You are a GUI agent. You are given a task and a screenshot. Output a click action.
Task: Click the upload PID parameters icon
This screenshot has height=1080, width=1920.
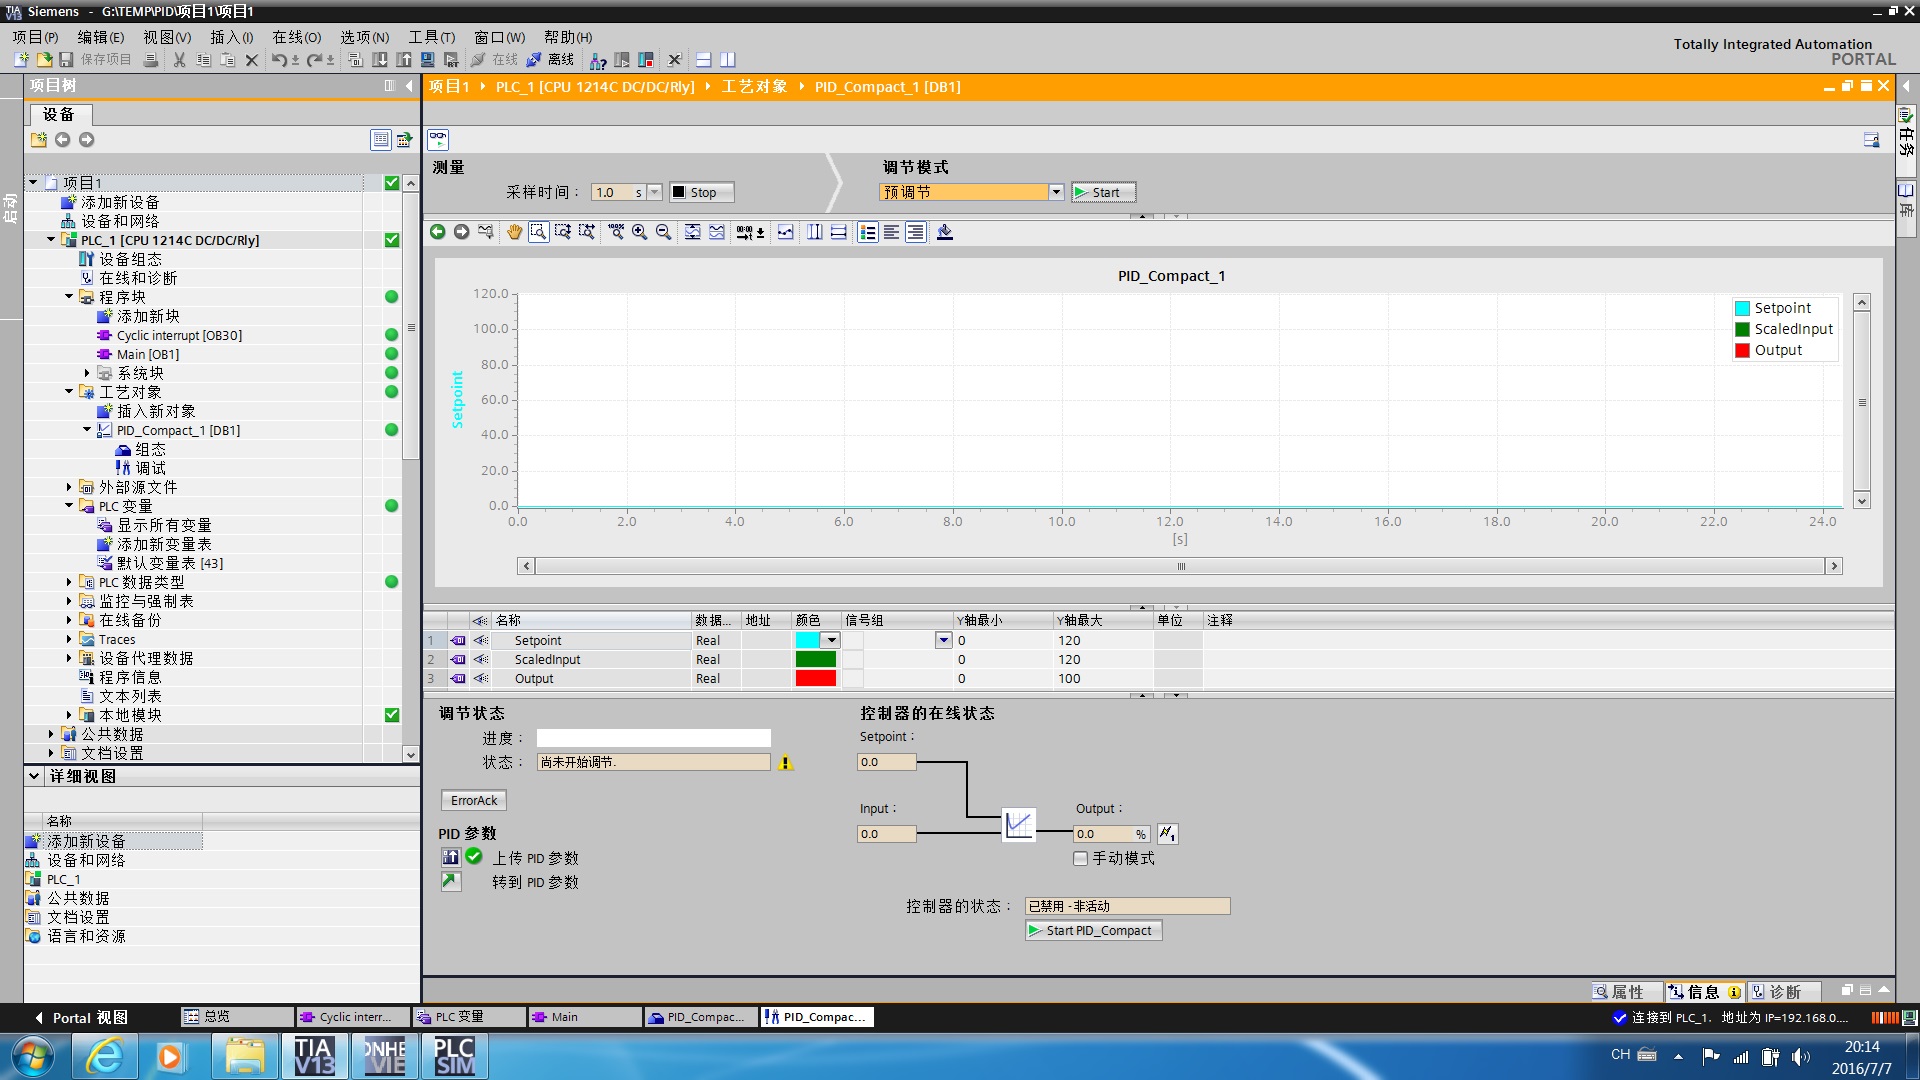click(451, 857)
